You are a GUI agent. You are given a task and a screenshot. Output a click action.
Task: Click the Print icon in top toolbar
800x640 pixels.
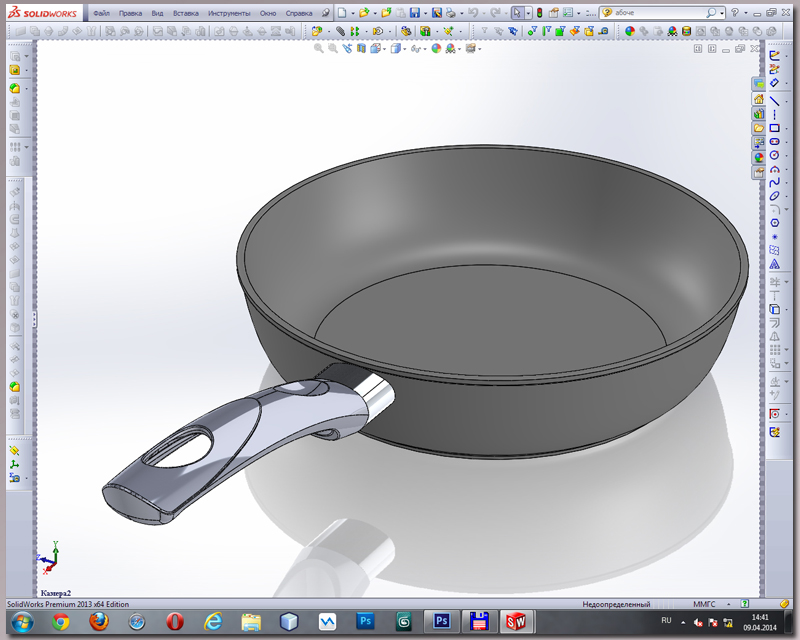[451, 13]
